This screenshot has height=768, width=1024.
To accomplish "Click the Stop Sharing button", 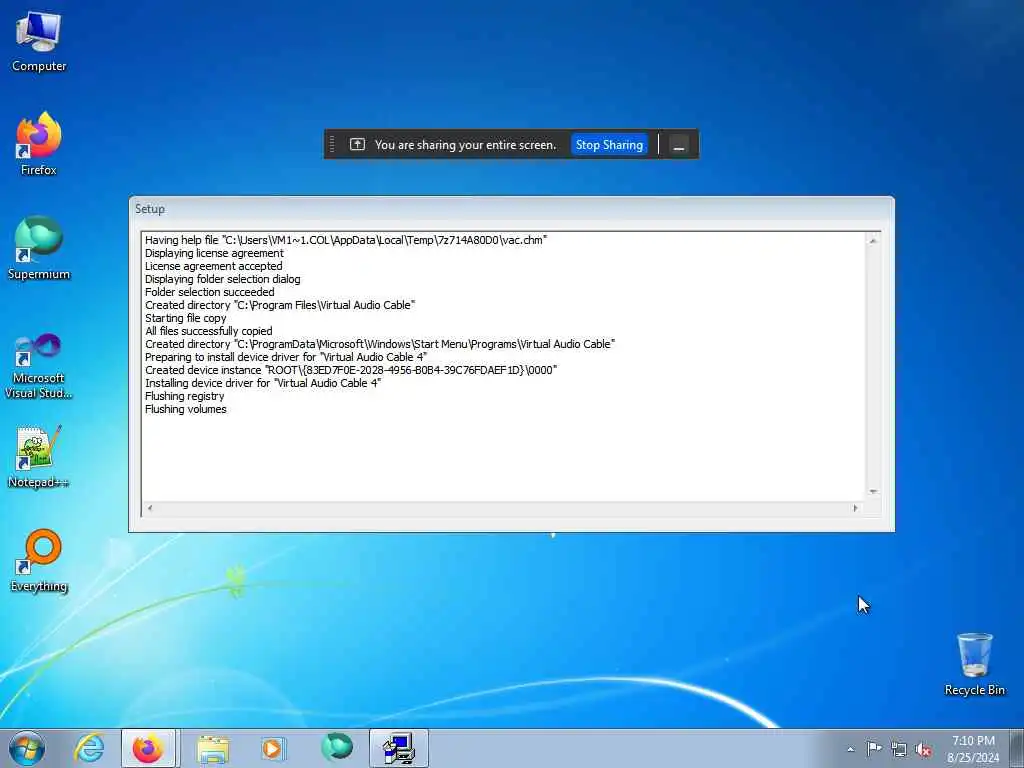I will tap(609, 145).
